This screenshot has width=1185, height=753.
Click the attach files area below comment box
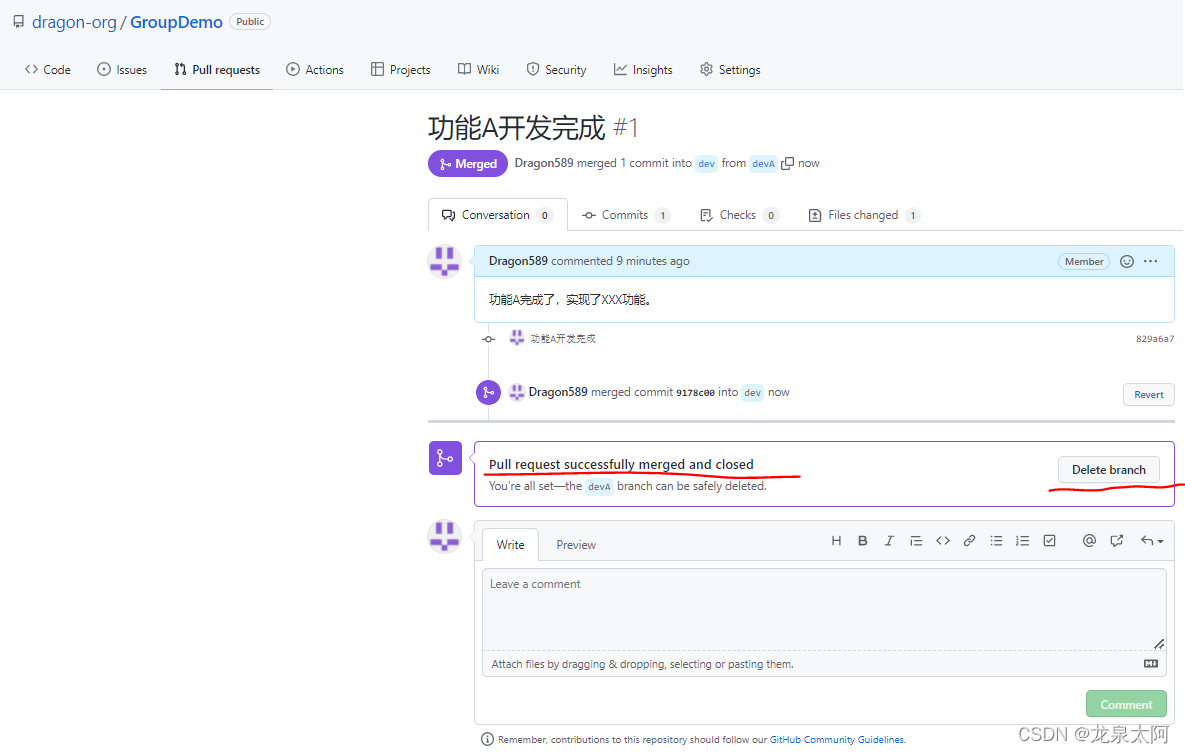click(824, 663)
